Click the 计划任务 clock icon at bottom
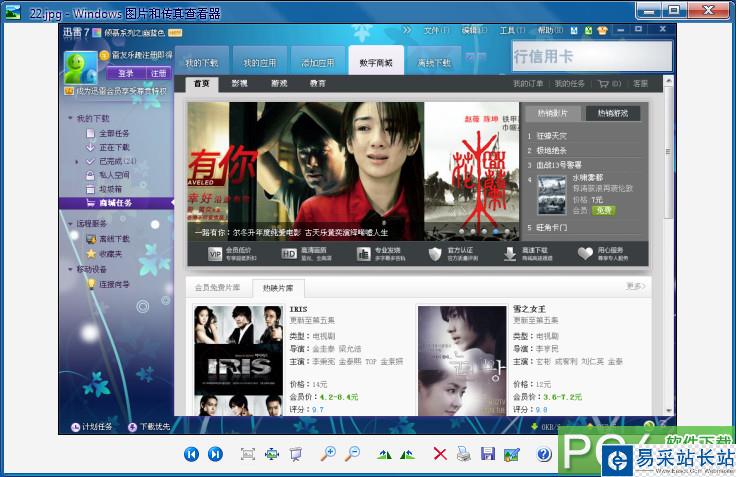Image resolution: width=736 pixels, height=477 pixels. tap(75, 427)
